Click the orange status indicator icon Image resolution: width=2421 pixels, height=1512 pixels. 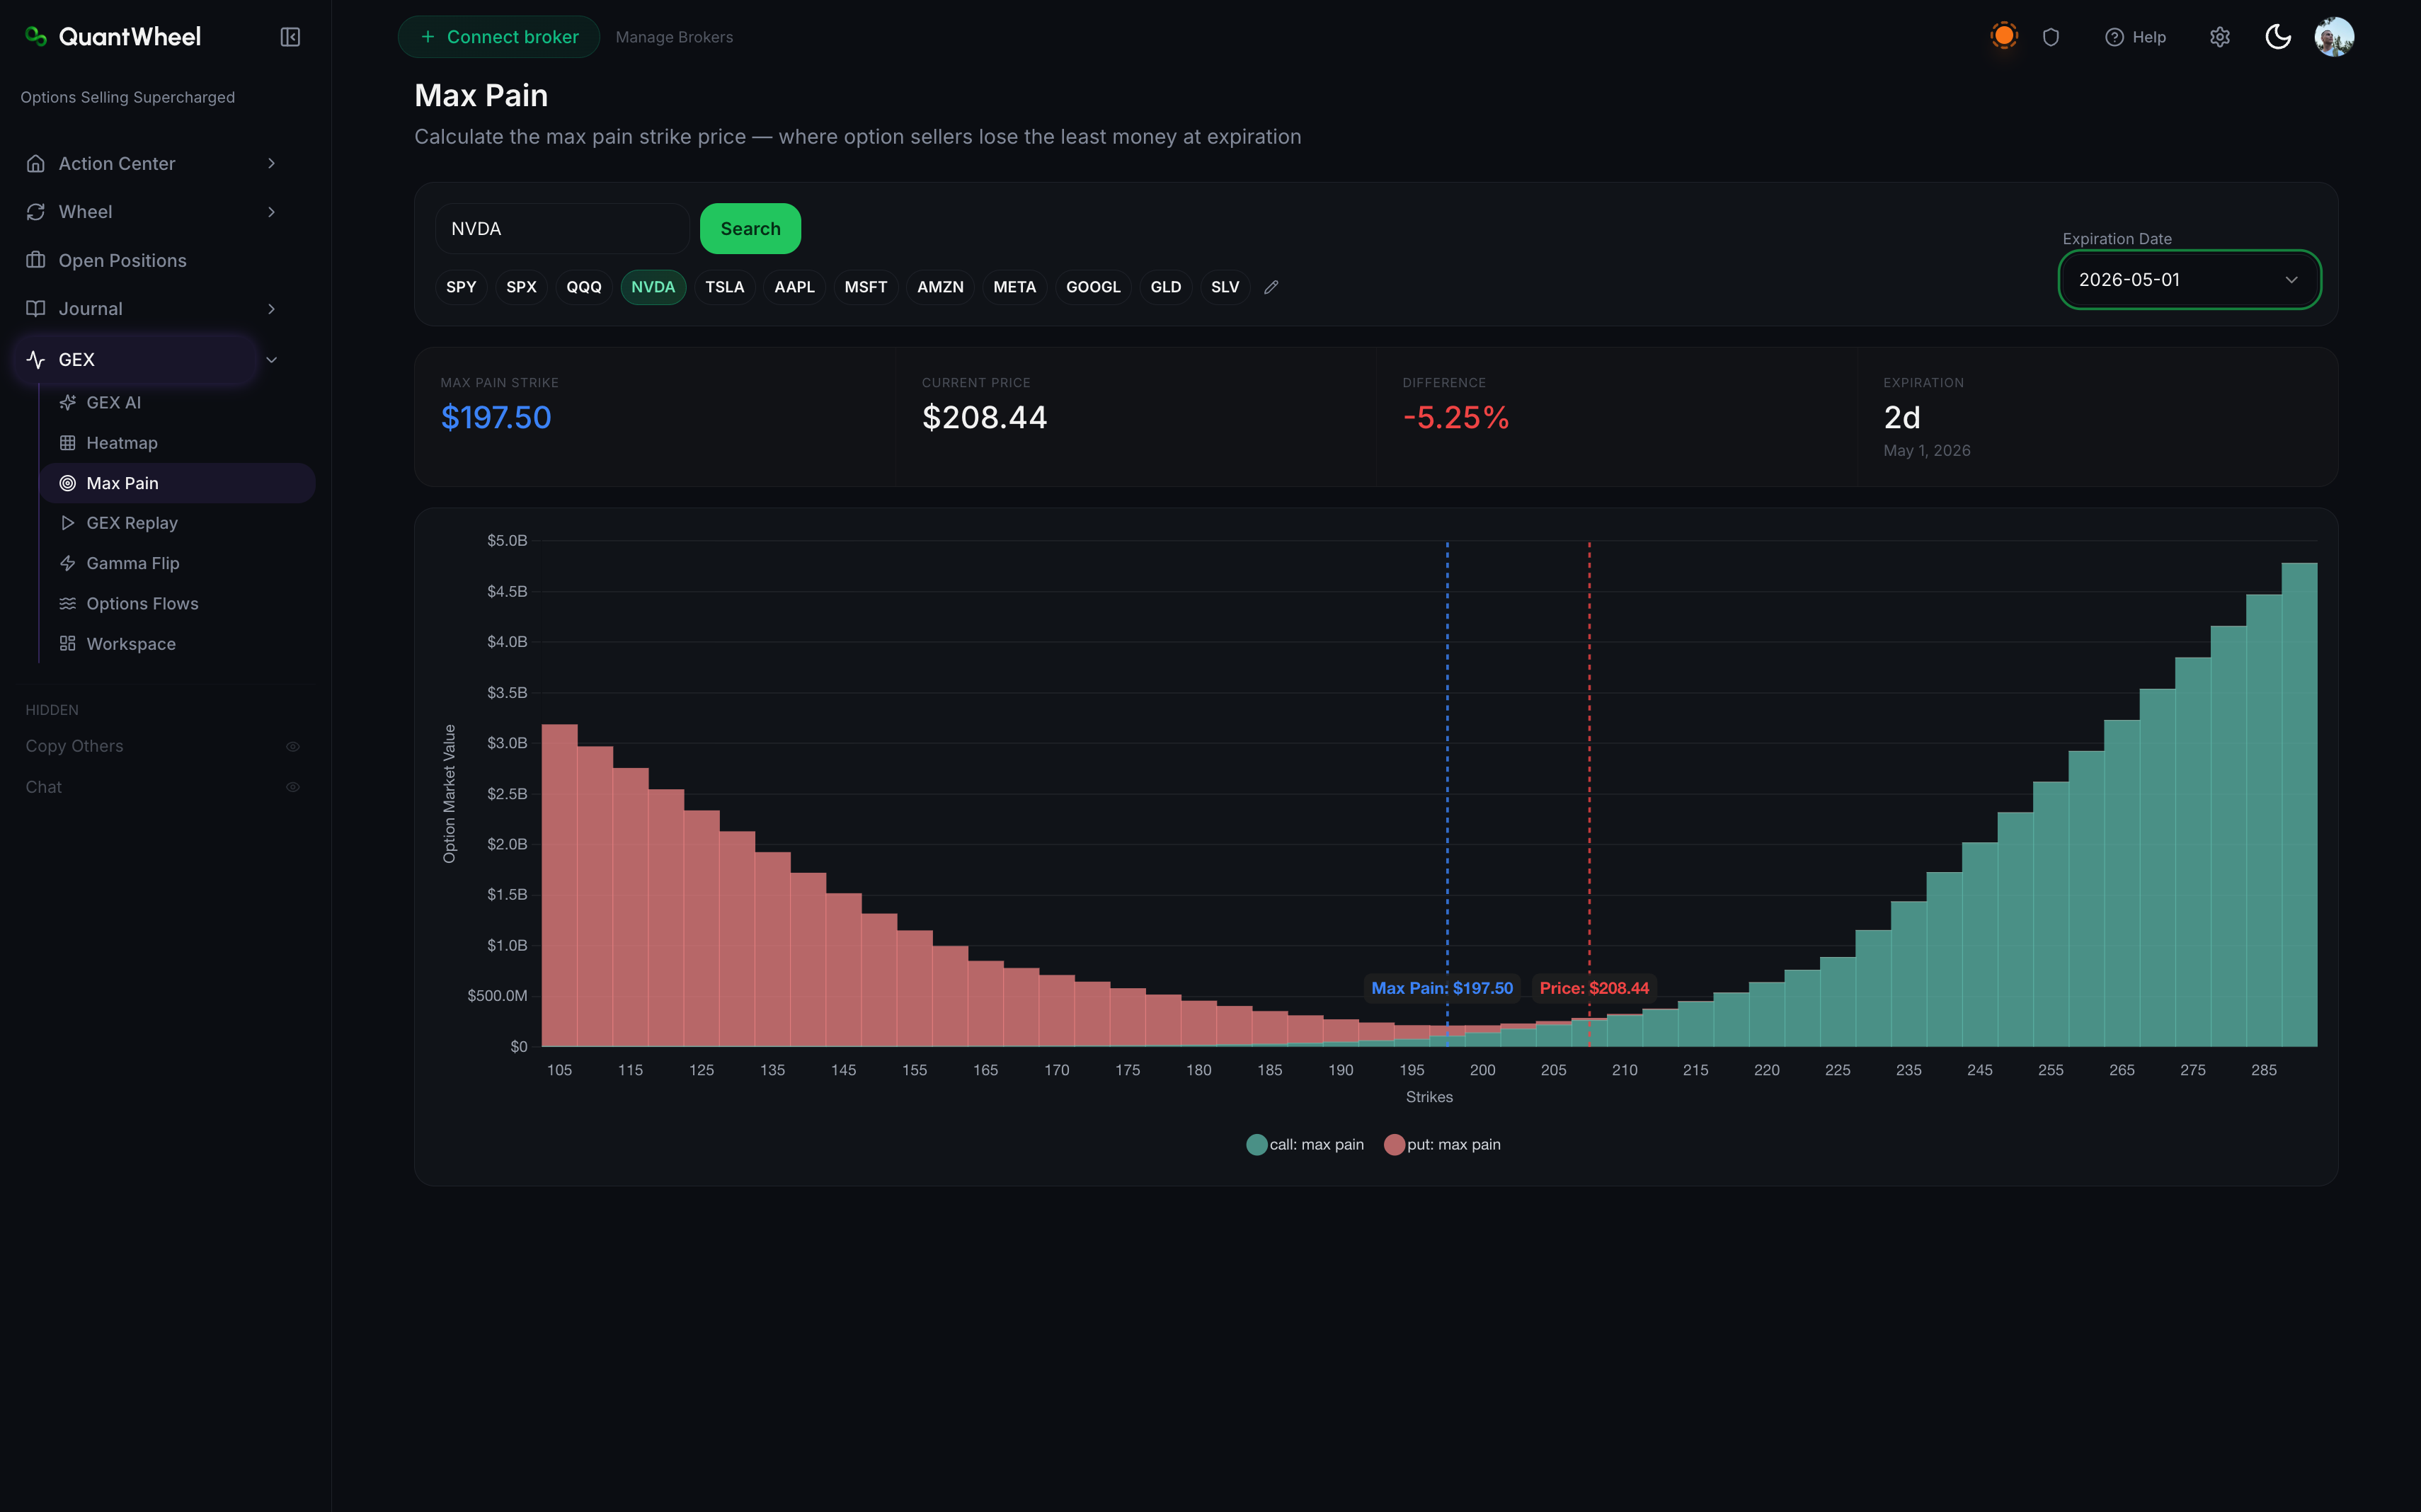(x=2003, y=36)
